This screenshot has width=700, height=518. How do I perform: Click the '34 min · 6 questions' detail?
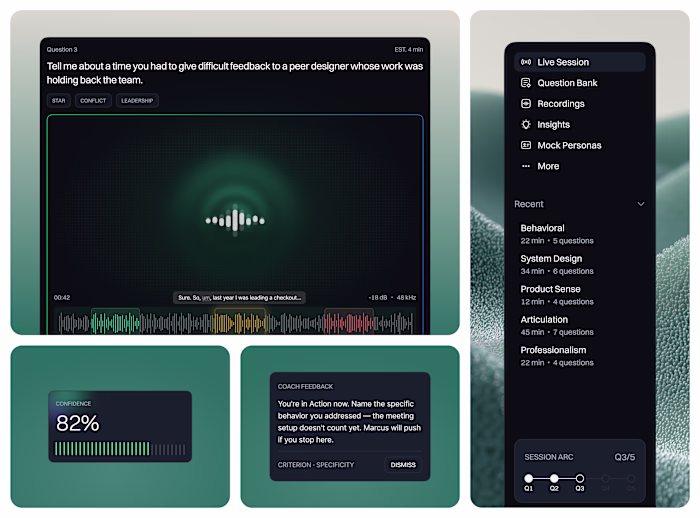tap(557, 271)
